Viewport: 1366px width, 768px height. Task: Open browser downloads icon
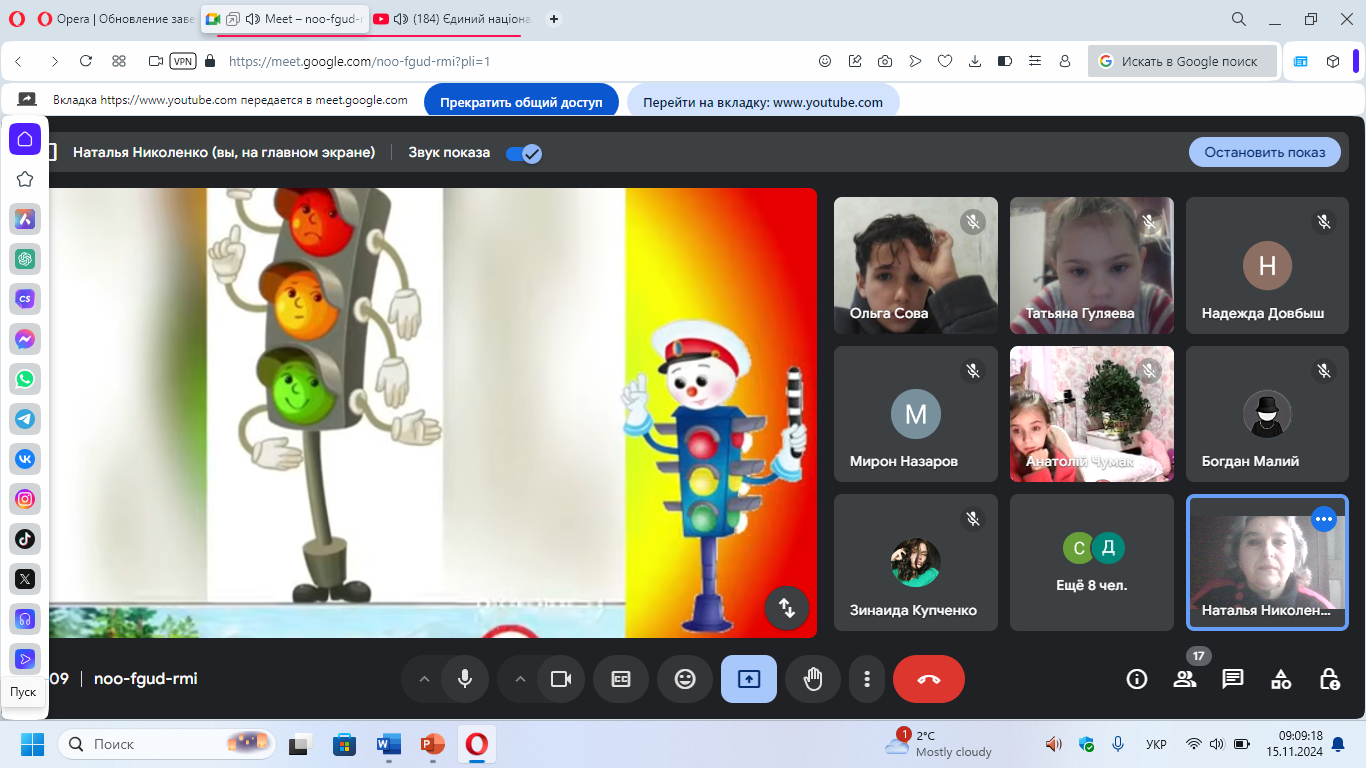(x=975, y=61)
